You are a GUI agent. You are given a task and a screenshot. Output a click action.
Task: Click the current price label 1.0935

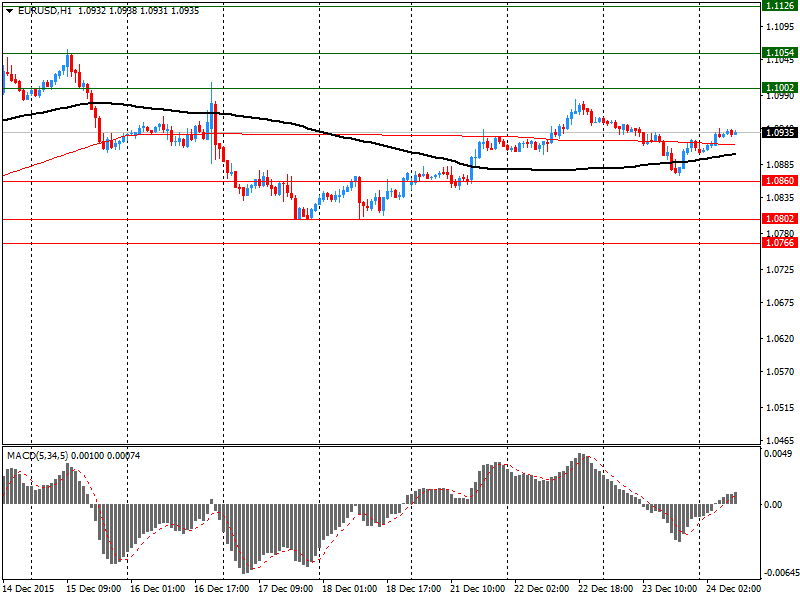[x=780, y=133]
